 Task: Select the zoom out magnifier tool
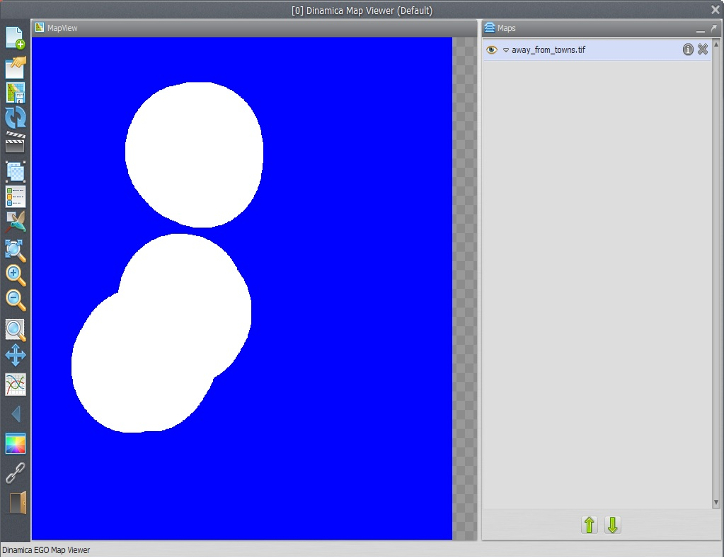[x=15, y=300]
